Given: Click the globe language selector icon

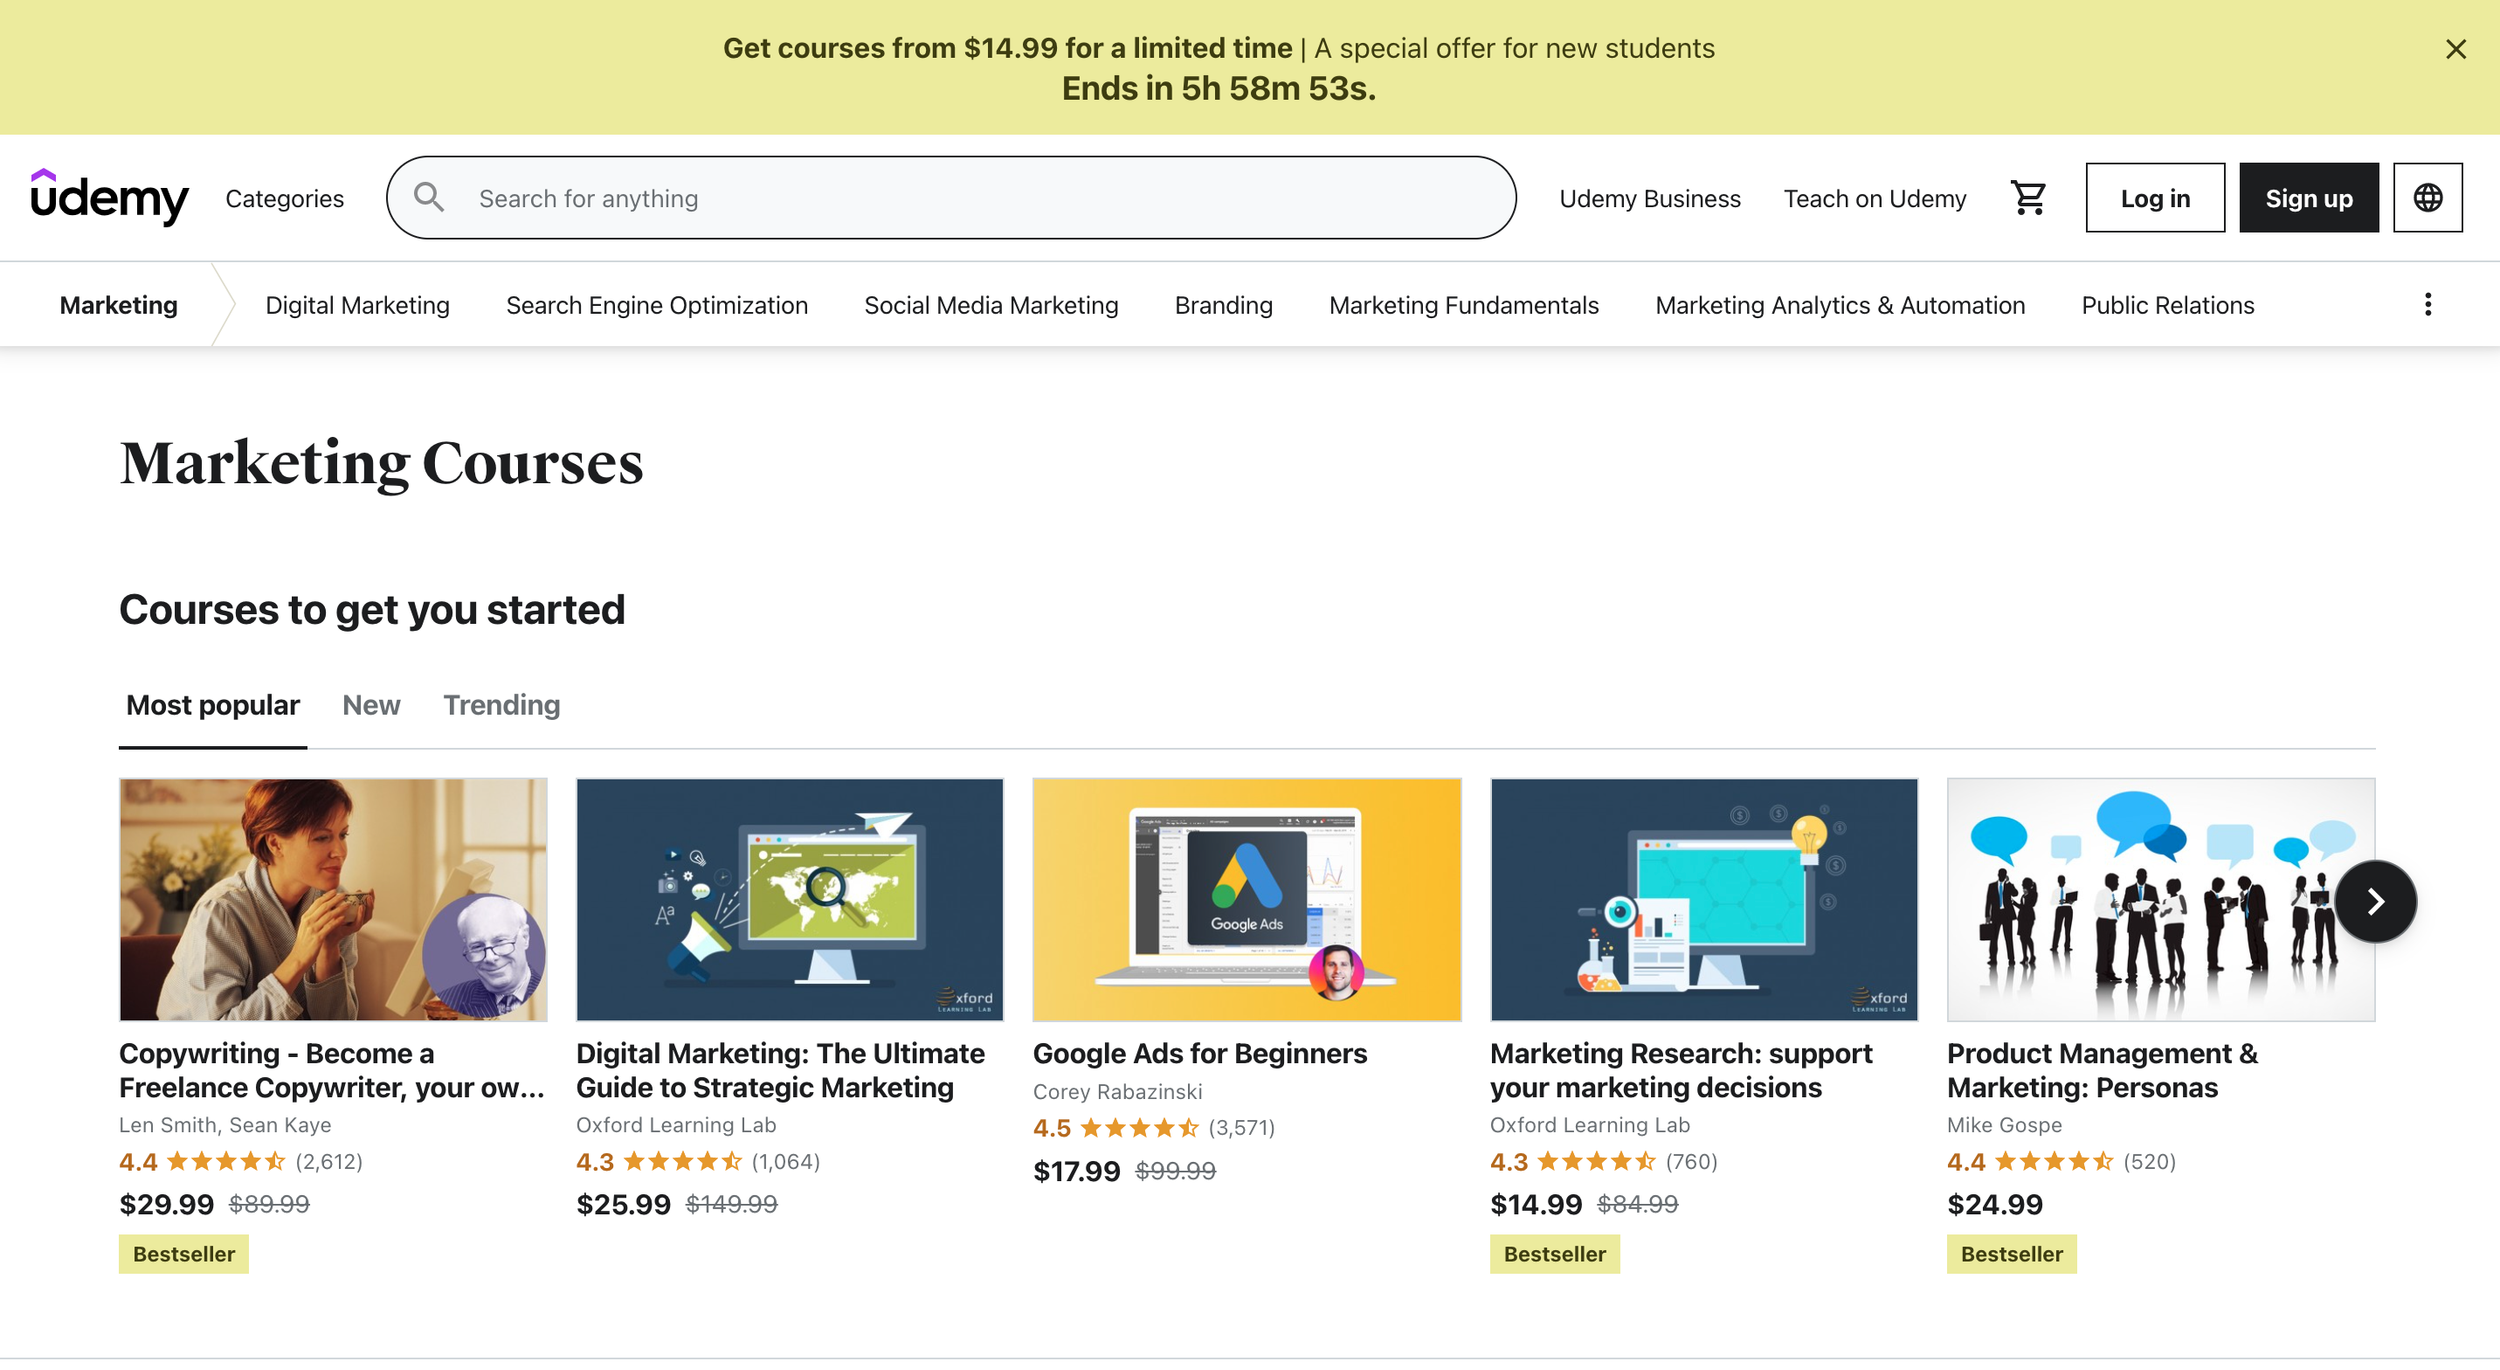Looking at the screenshot, I should click(x=2427, y=198).
